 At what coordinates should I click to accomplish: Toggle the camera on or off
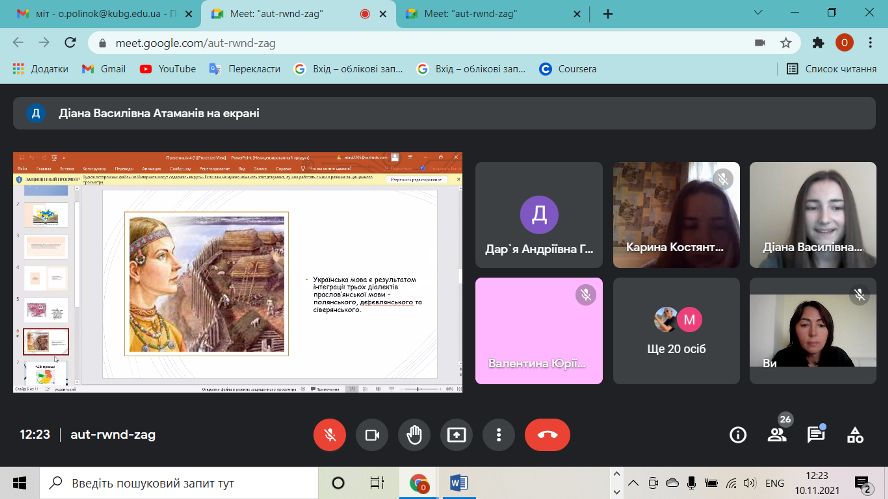[372, 435]
